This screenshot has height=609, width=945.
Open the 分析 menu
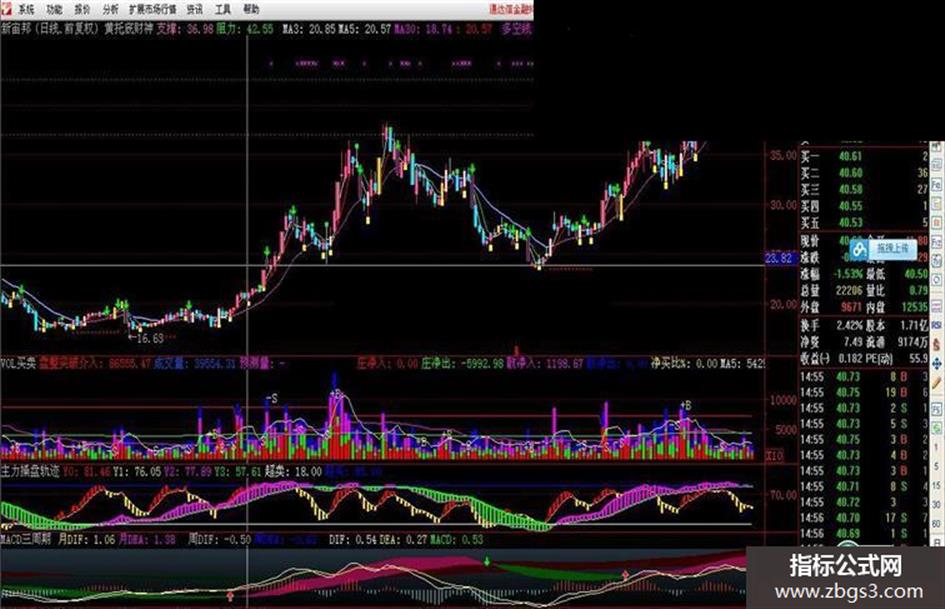tap(110, 9)
